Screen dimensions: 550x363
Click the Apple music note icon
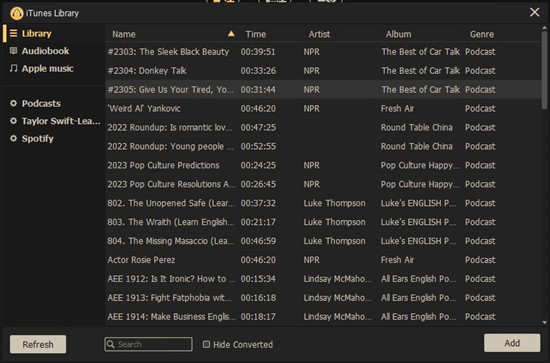click(13, 68)
